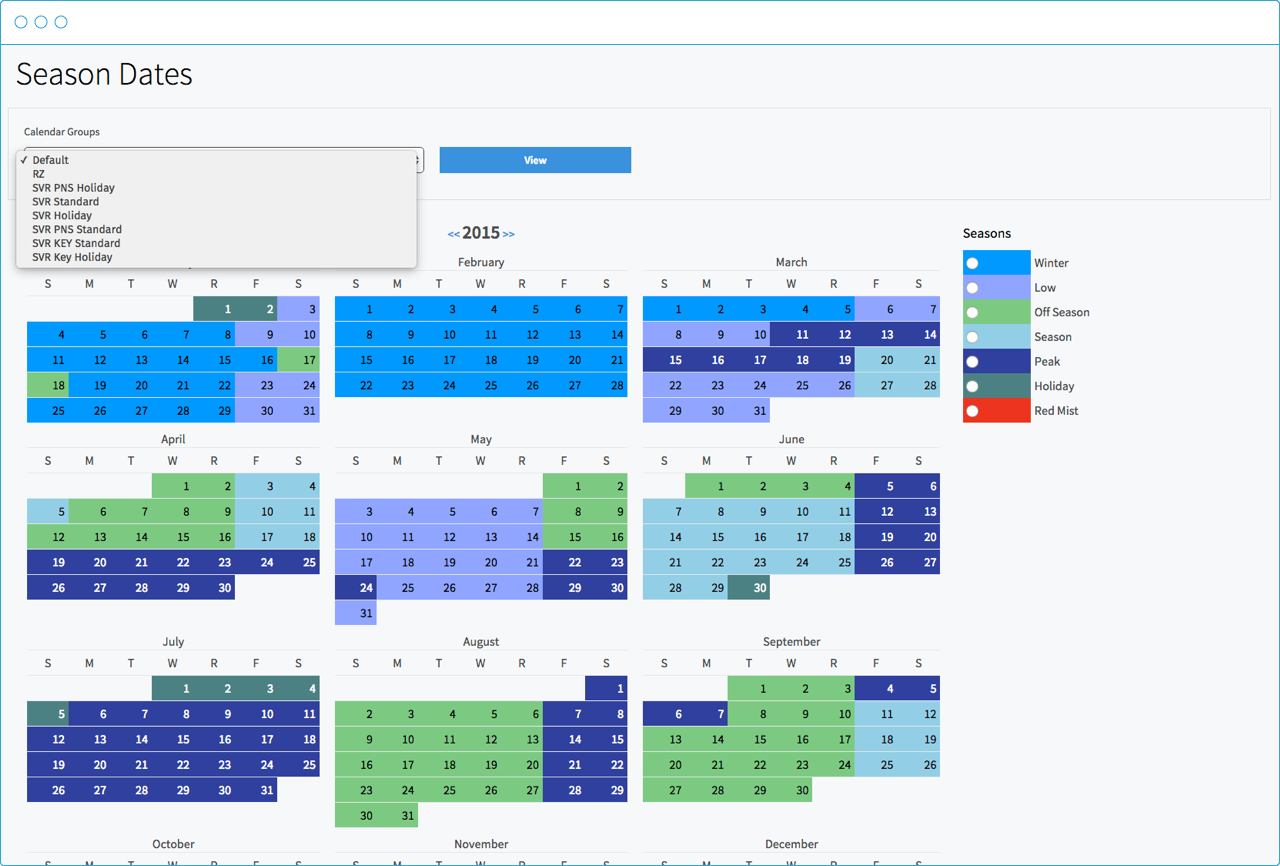Advance to next year with ">>"
The width and height of the screenshot is (1280, 866).
tap(508, 233)
